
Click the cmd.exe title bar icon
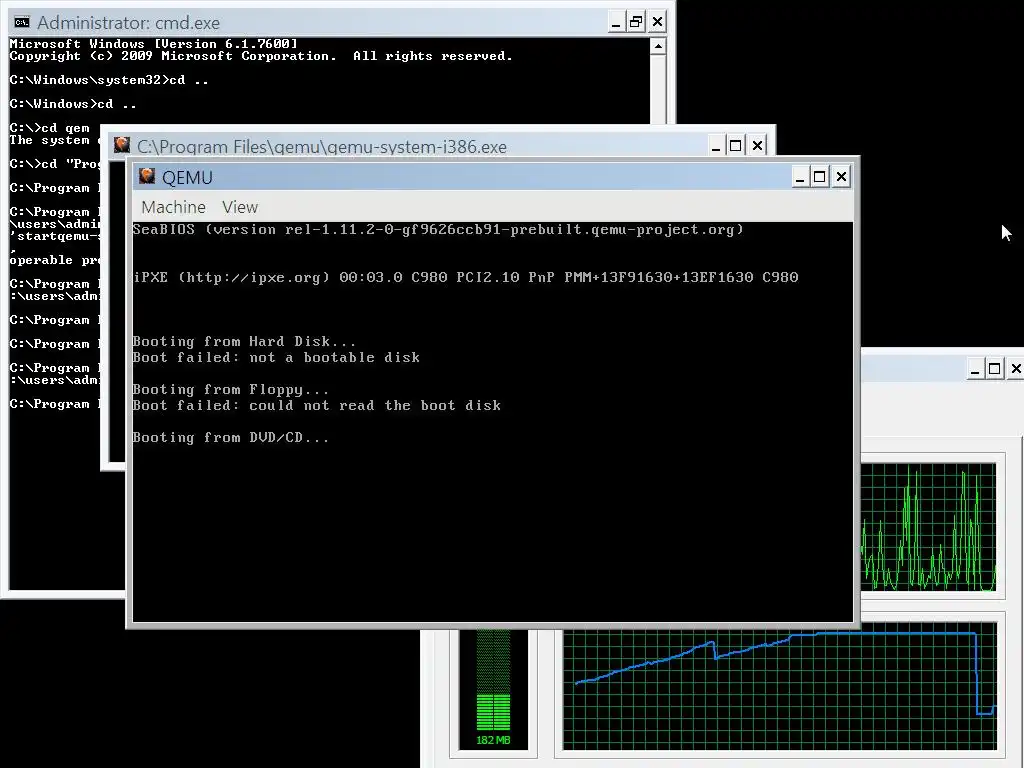point(22,22)
